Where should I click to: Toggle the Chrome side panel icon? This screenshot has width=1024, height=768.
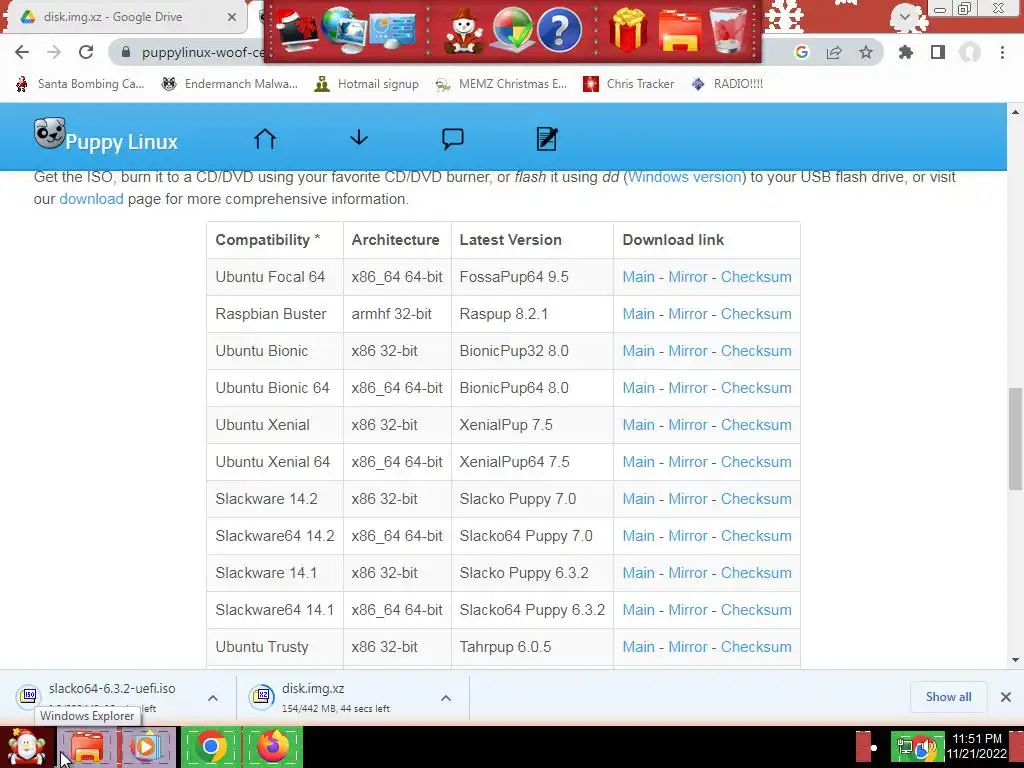click(938, 52)
